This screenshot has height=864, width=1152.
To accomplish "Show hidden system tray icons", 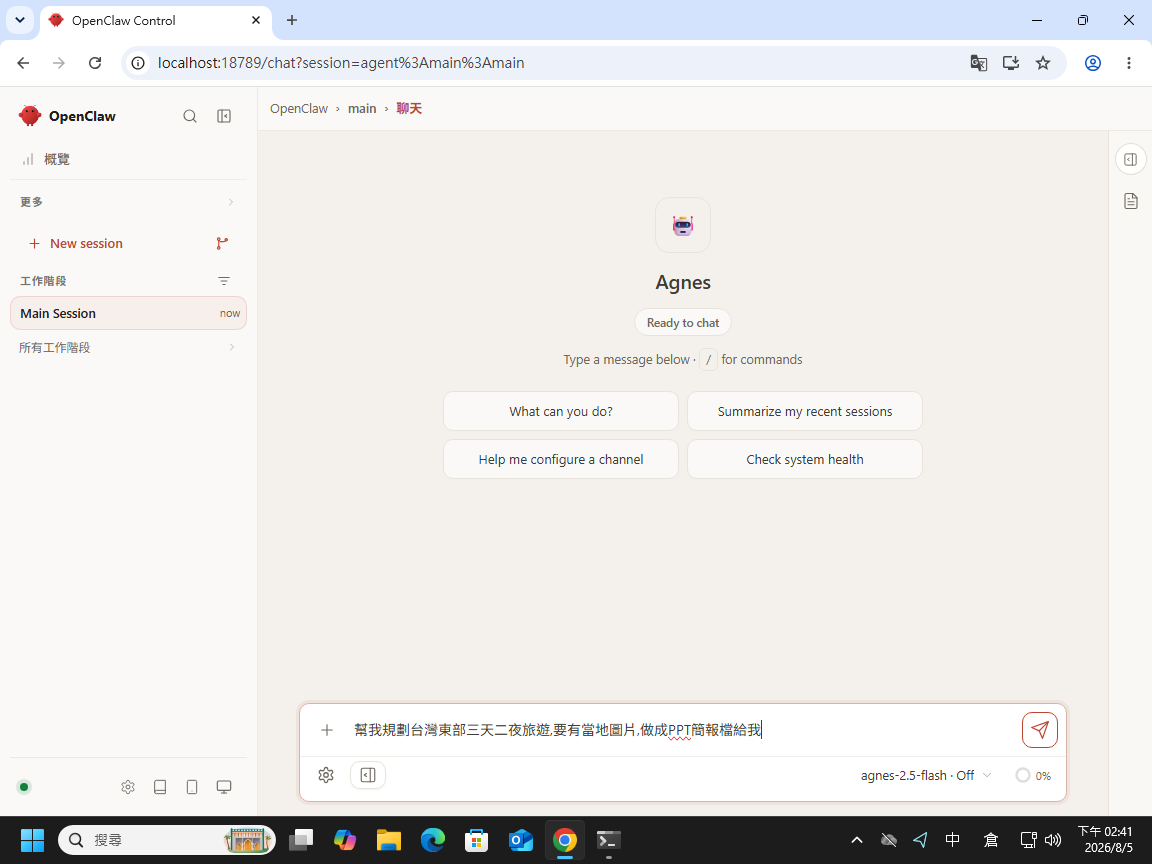I will [857, 840].
